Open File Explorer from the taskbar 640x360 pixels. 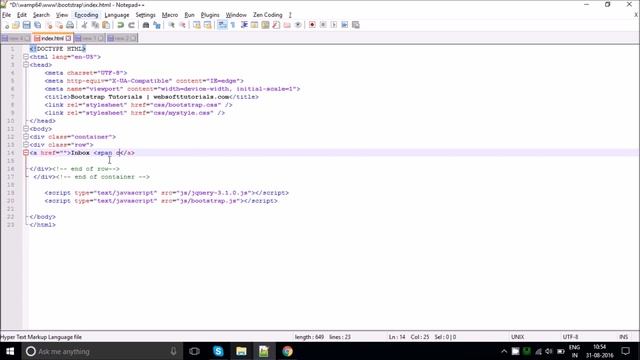tap(241, 351)
